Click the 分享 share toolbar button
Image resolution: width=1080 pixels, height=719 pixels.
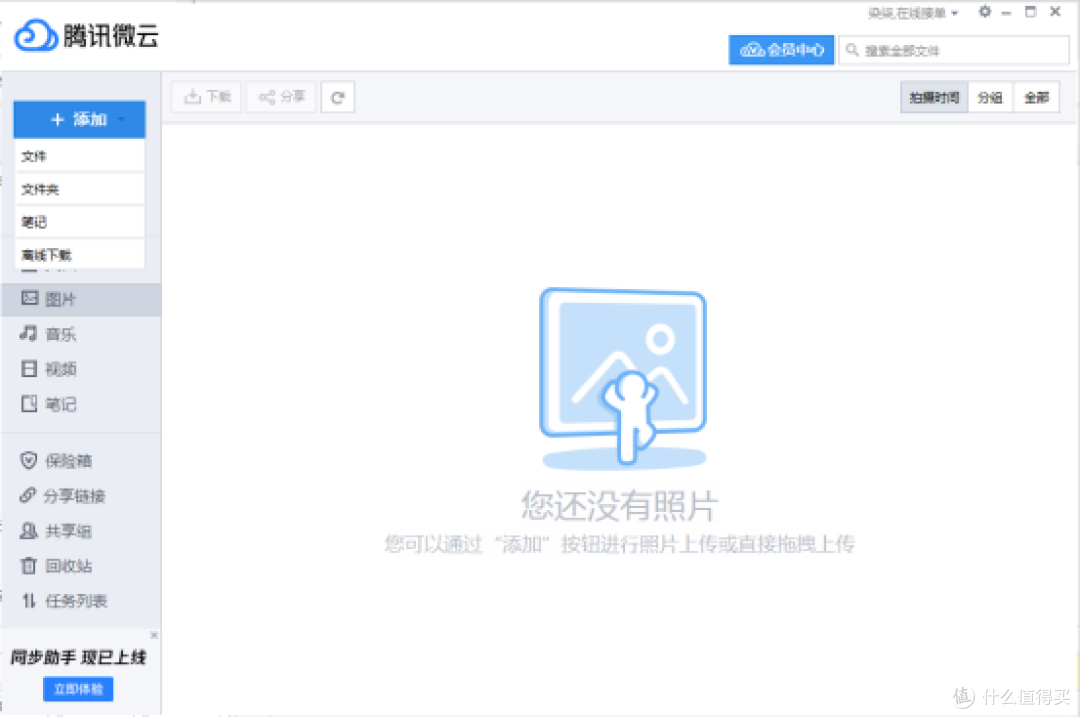281,97
